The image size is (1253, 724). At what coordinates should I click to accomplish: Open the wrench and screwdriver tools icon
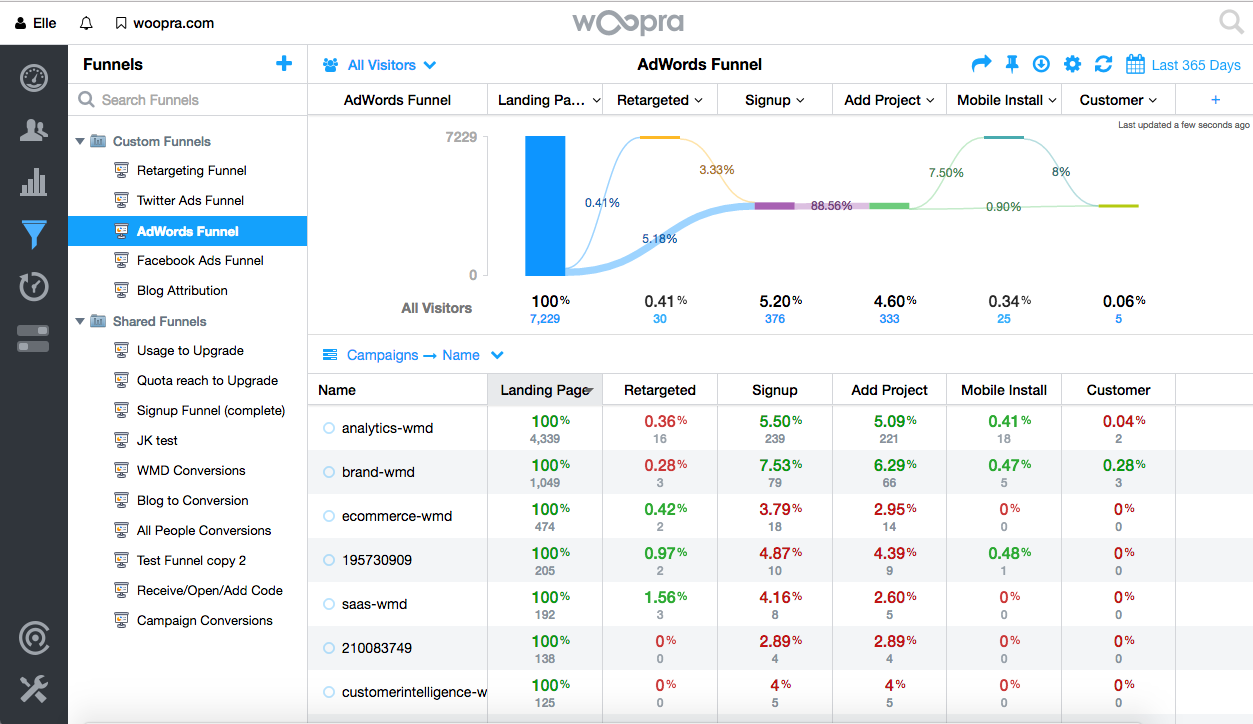pyautogui.click(x=34, y=689)
